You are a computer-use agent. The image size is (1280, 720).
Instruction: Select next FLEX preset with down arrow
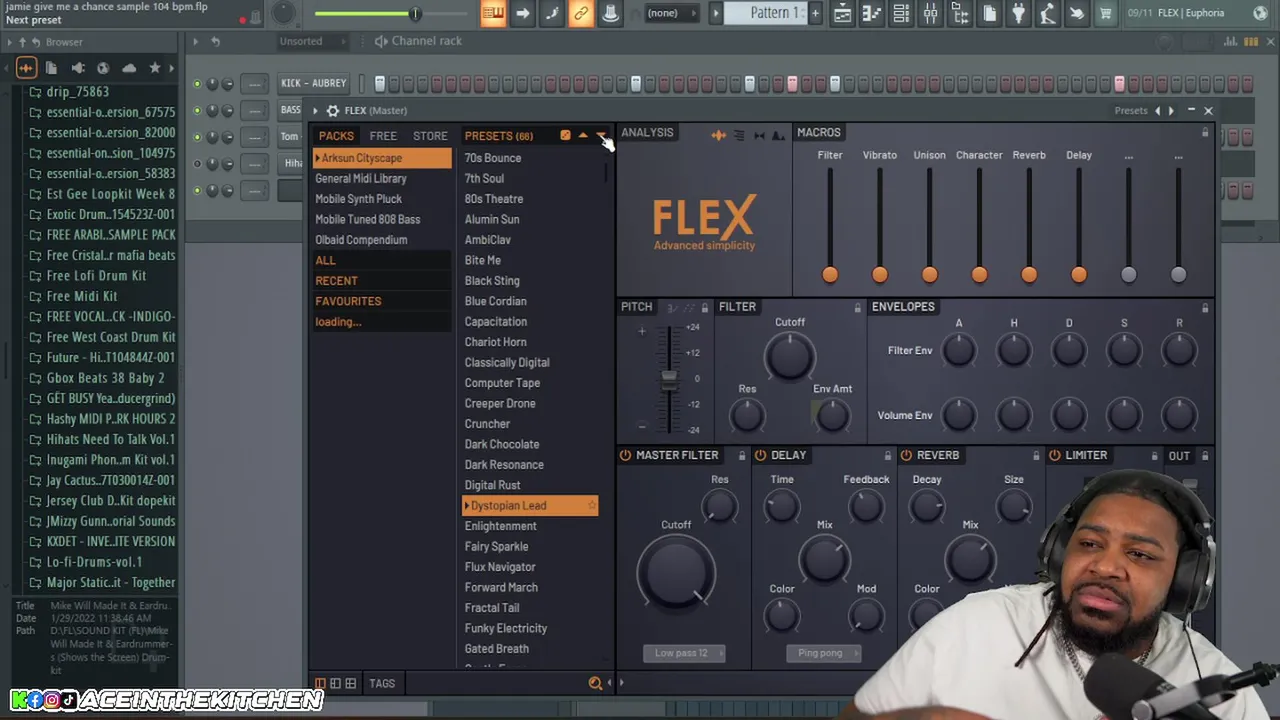point(600,135)
